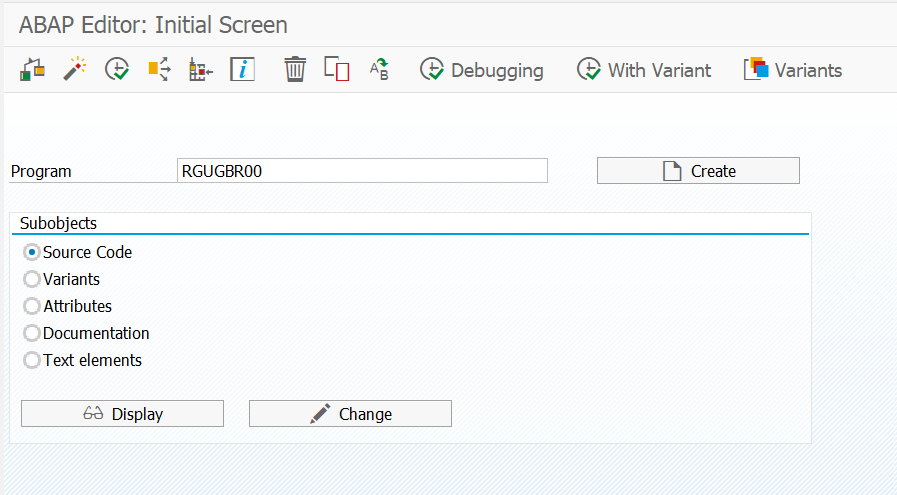Click the Activate magic wand icon
This screenshot has height=495, width=897.
pyautogui.click(x=74, y=69)
